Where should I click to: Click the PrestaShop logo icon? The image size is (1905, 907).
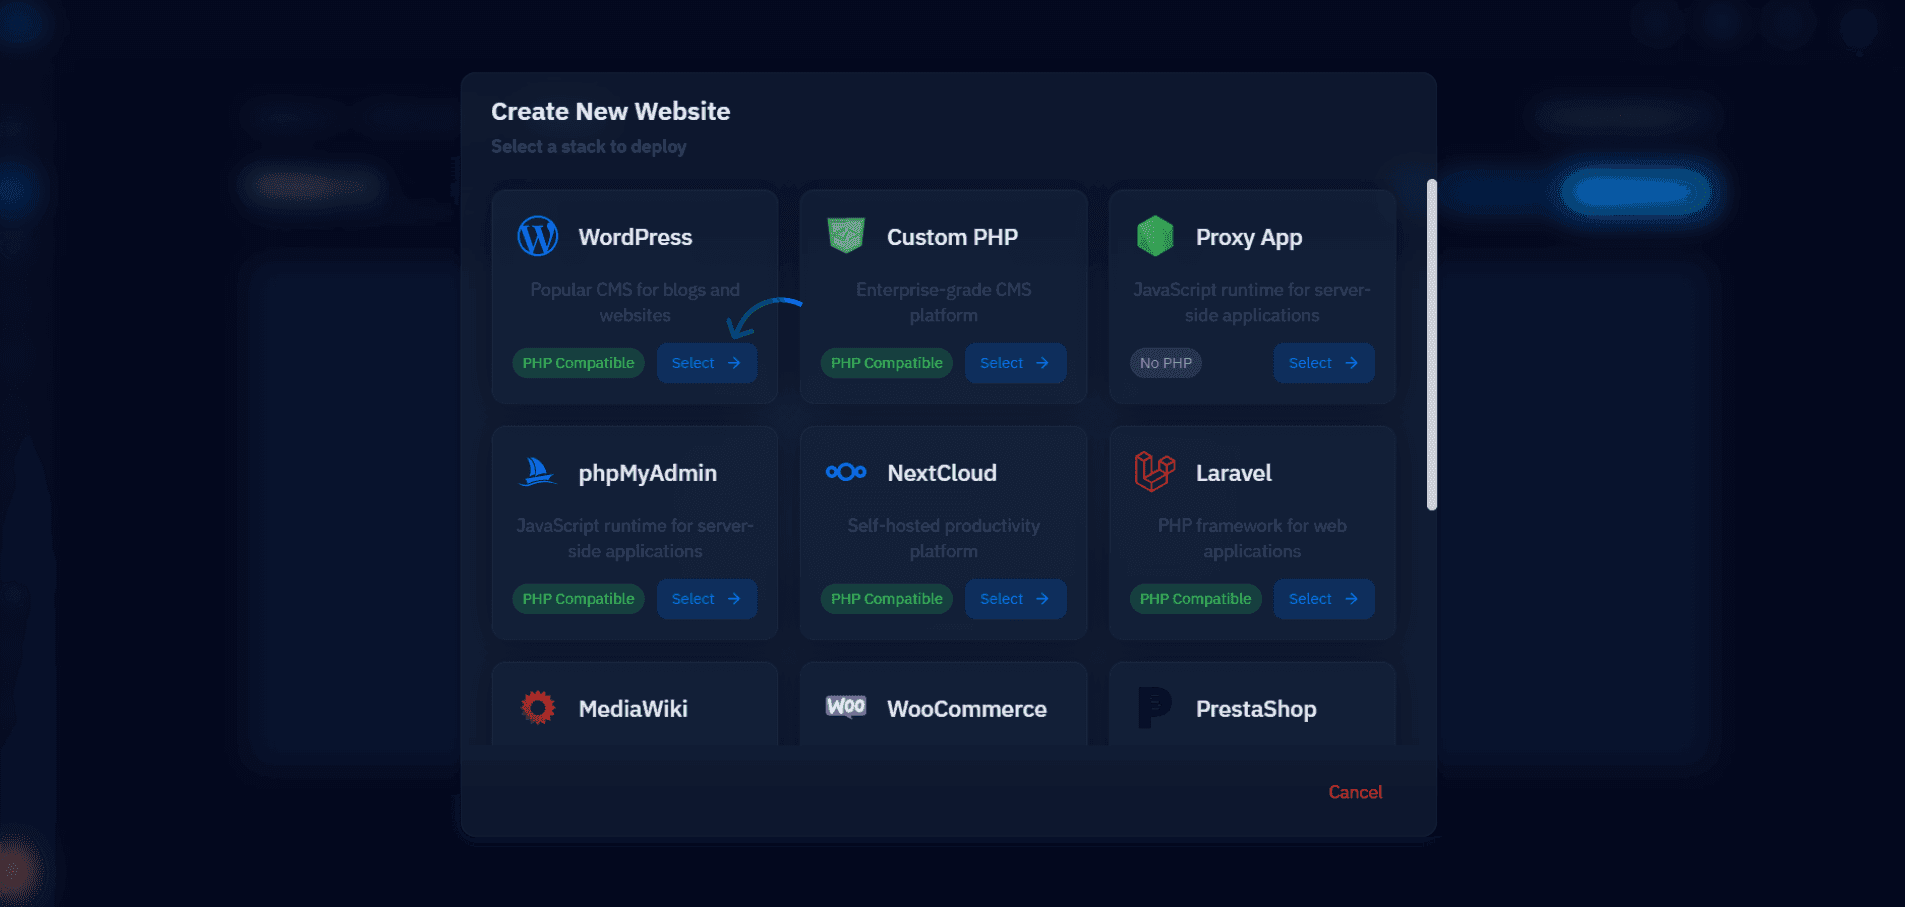tap(1155, 708)
